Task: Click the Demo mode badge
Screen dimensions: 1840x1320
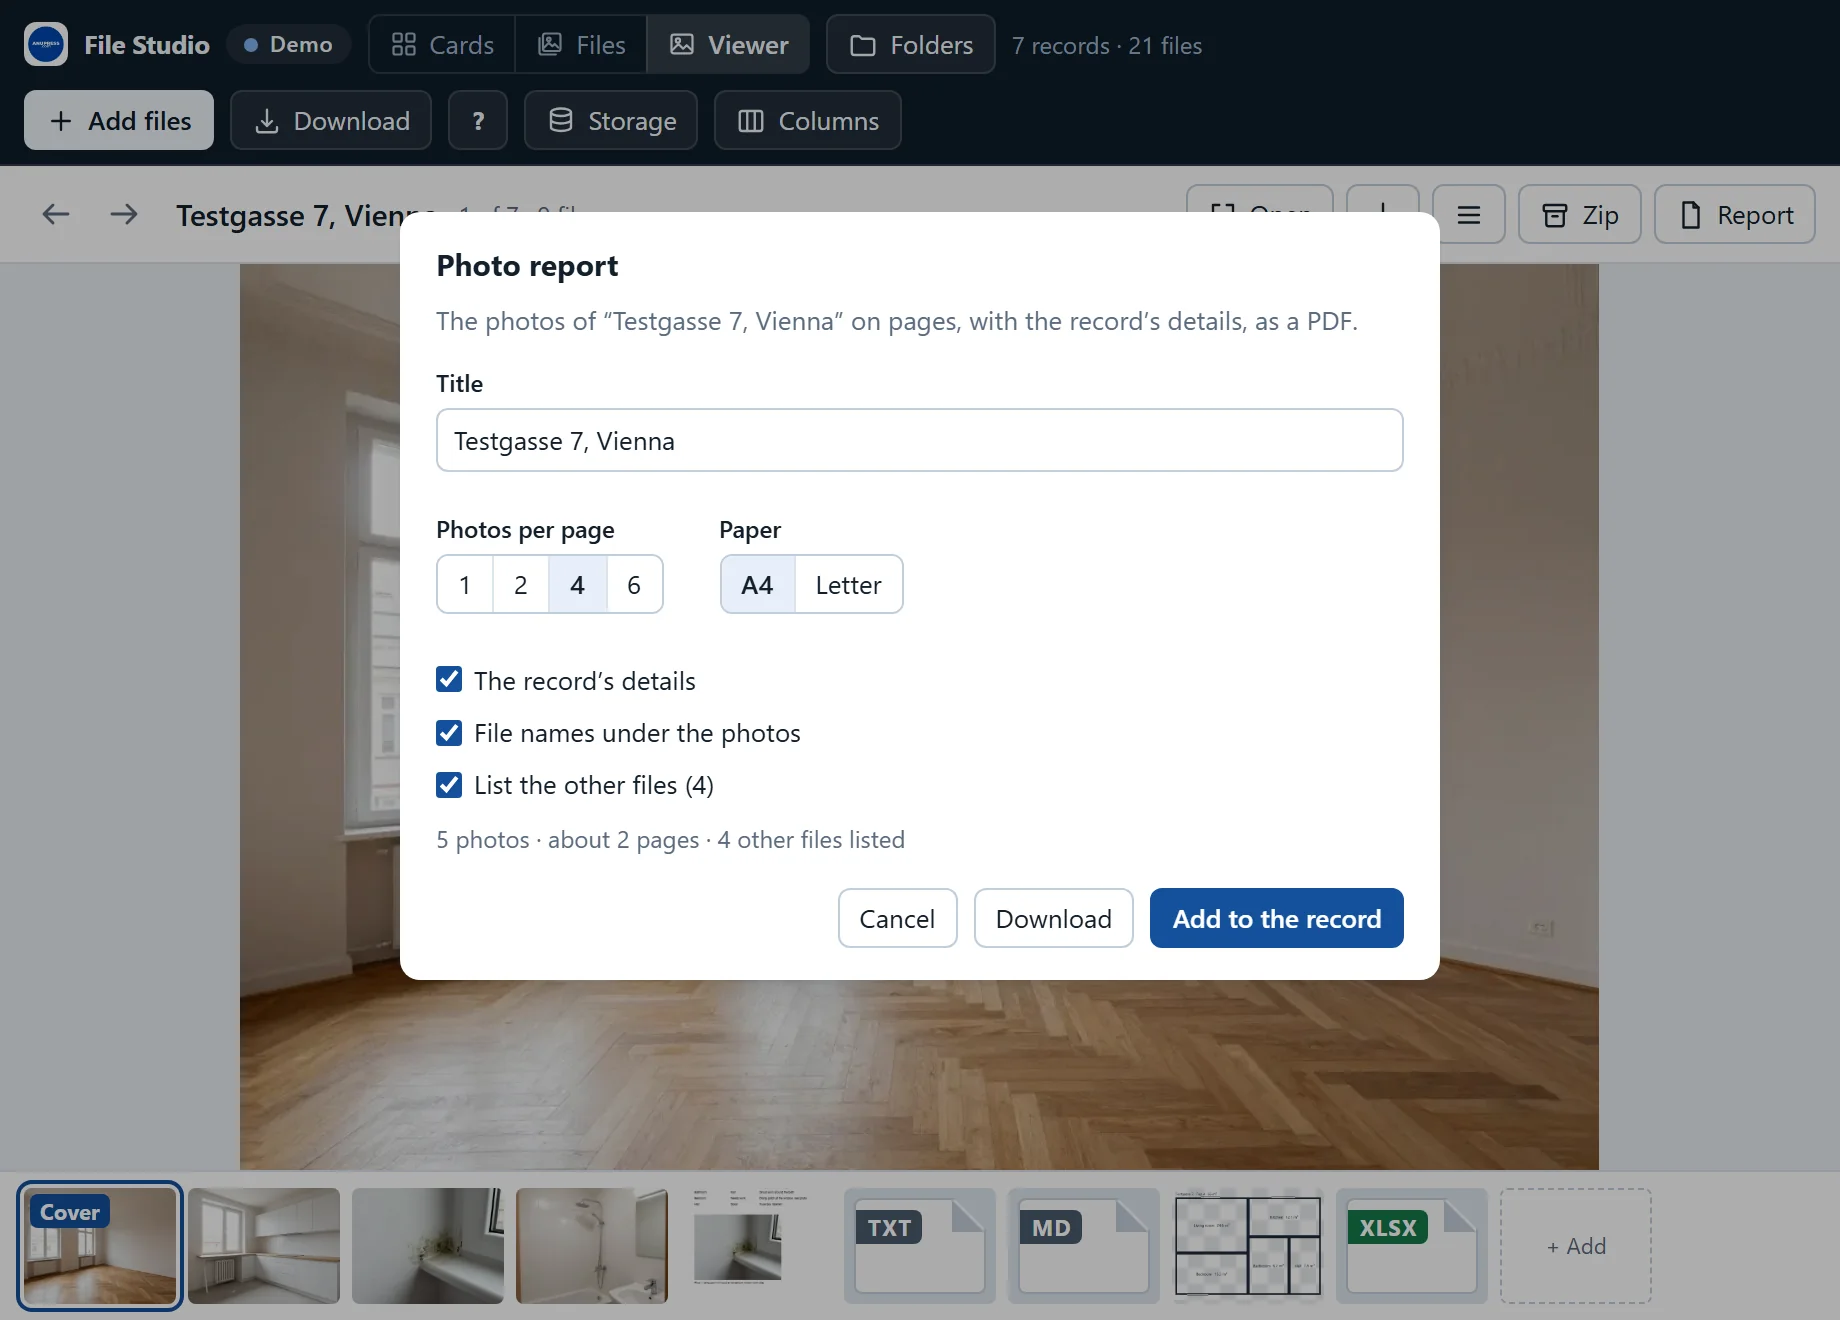Action: click(x=288, y=45)
